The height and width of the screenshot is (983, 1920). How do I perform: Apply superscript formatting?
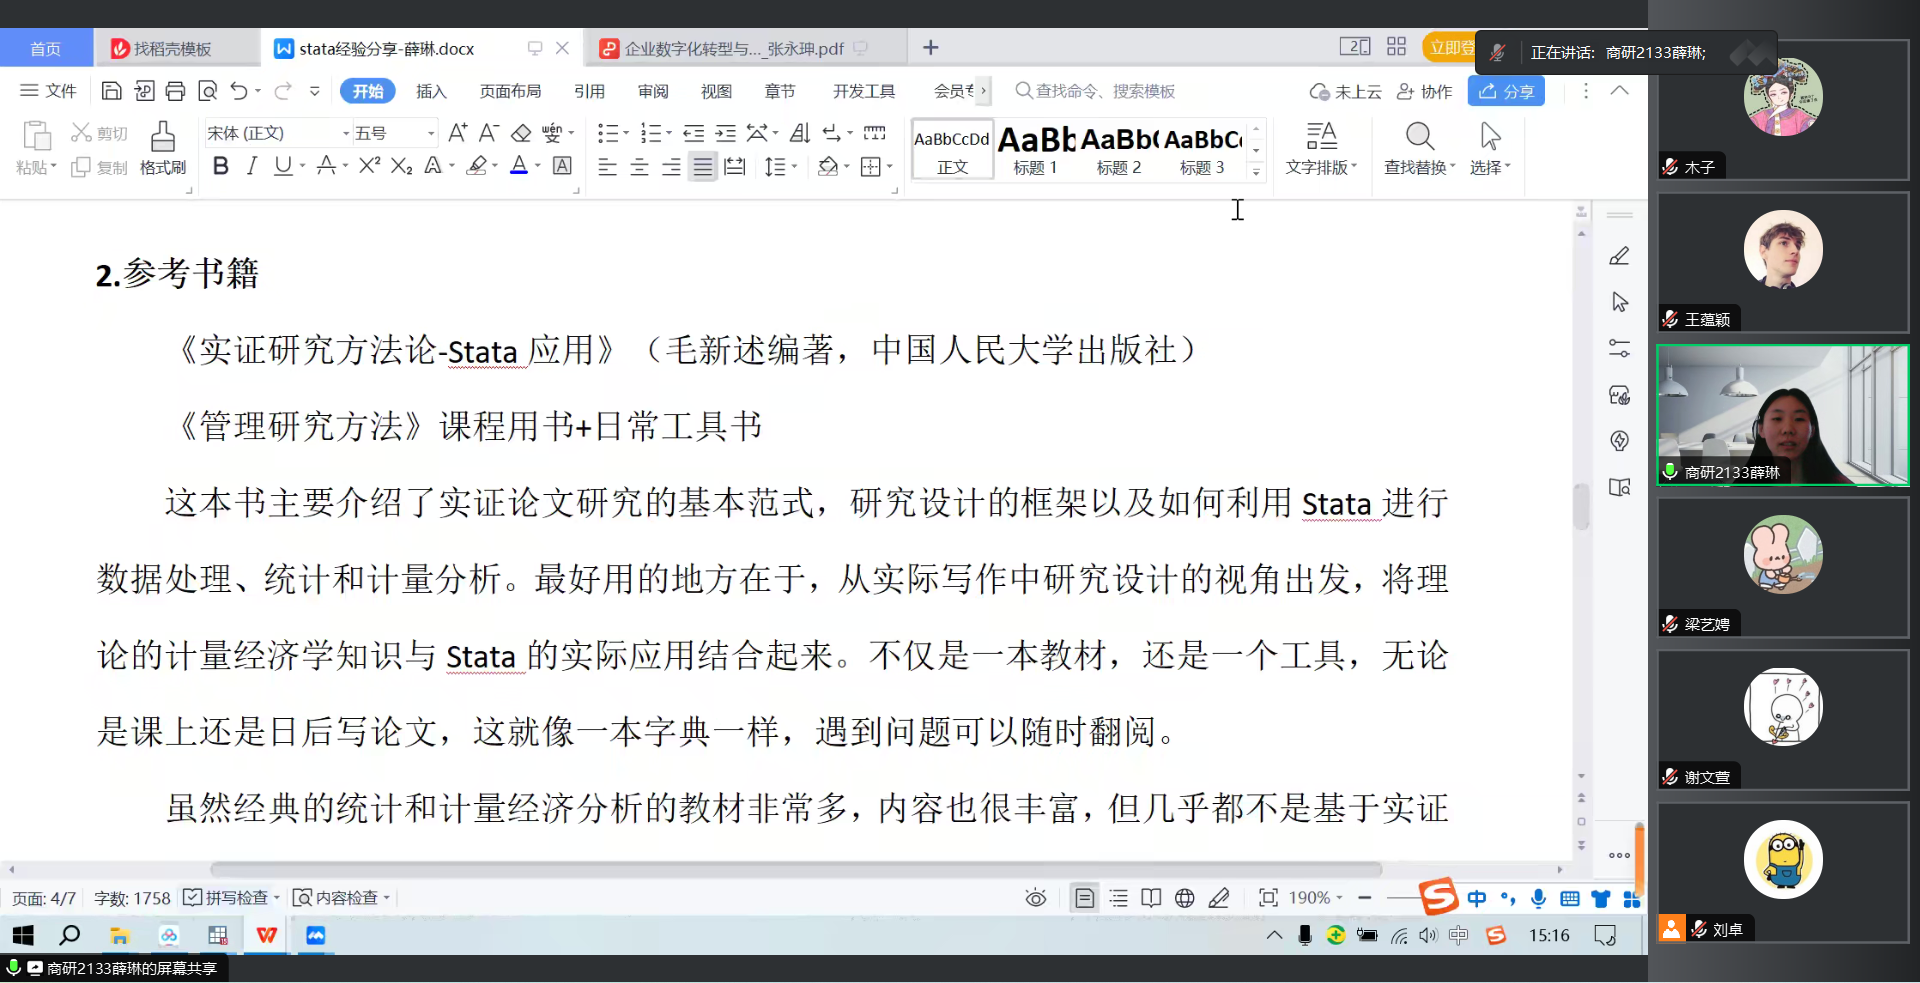click(369, 166)
